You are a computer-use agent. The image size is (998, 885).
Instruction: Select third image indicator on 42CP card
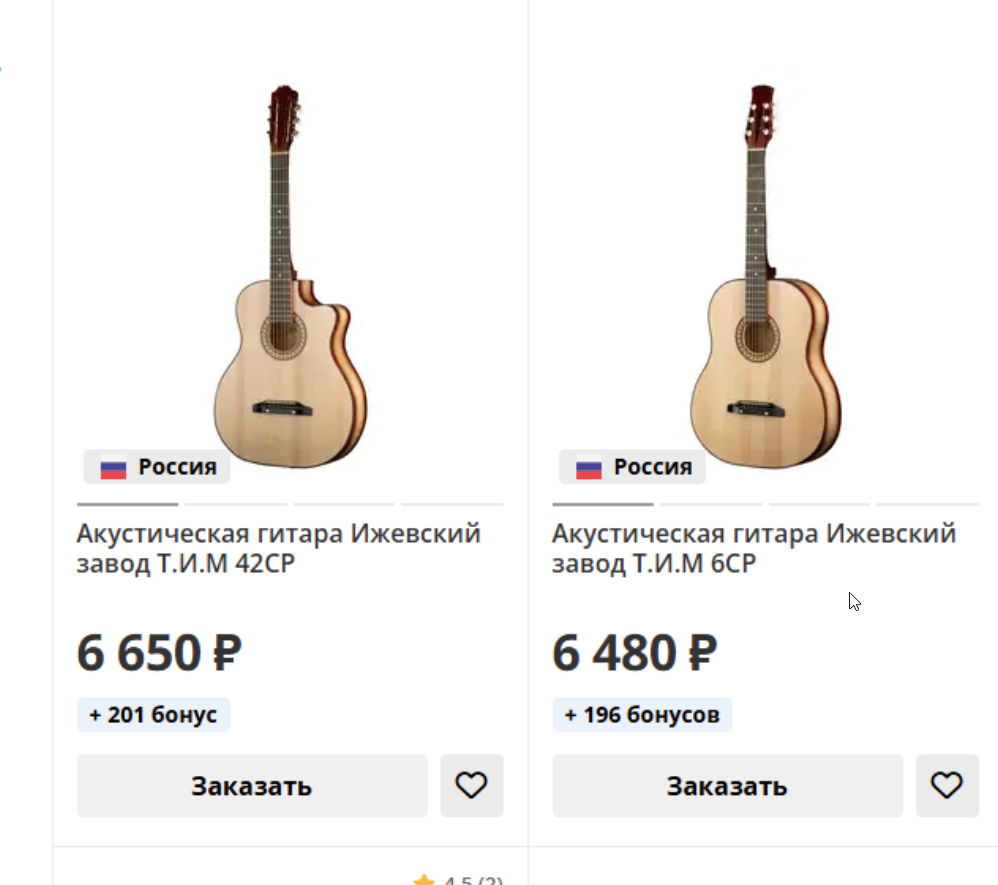pos(344,504)
